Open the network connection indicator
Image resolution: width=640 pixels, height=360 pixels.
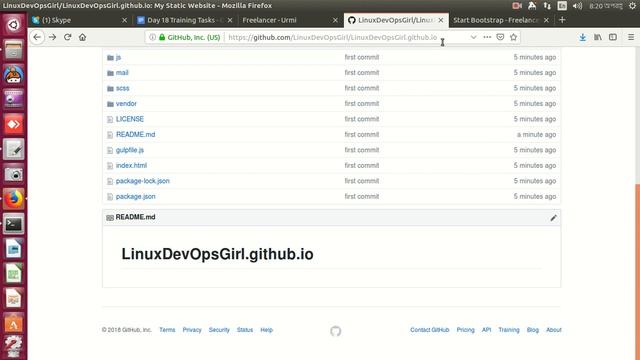[547, 6]
